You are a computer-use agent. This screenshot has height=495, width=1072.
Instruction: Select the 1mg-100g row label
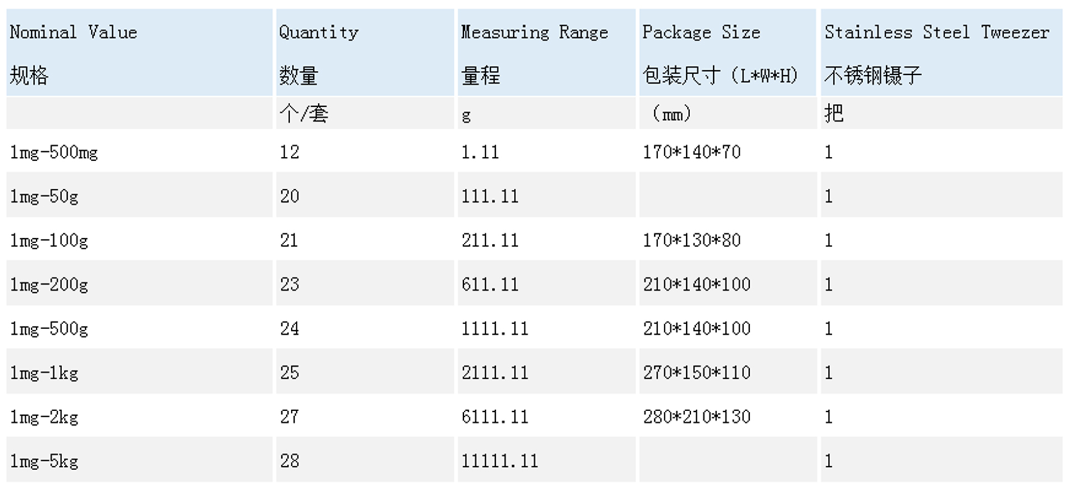(139, 240)
